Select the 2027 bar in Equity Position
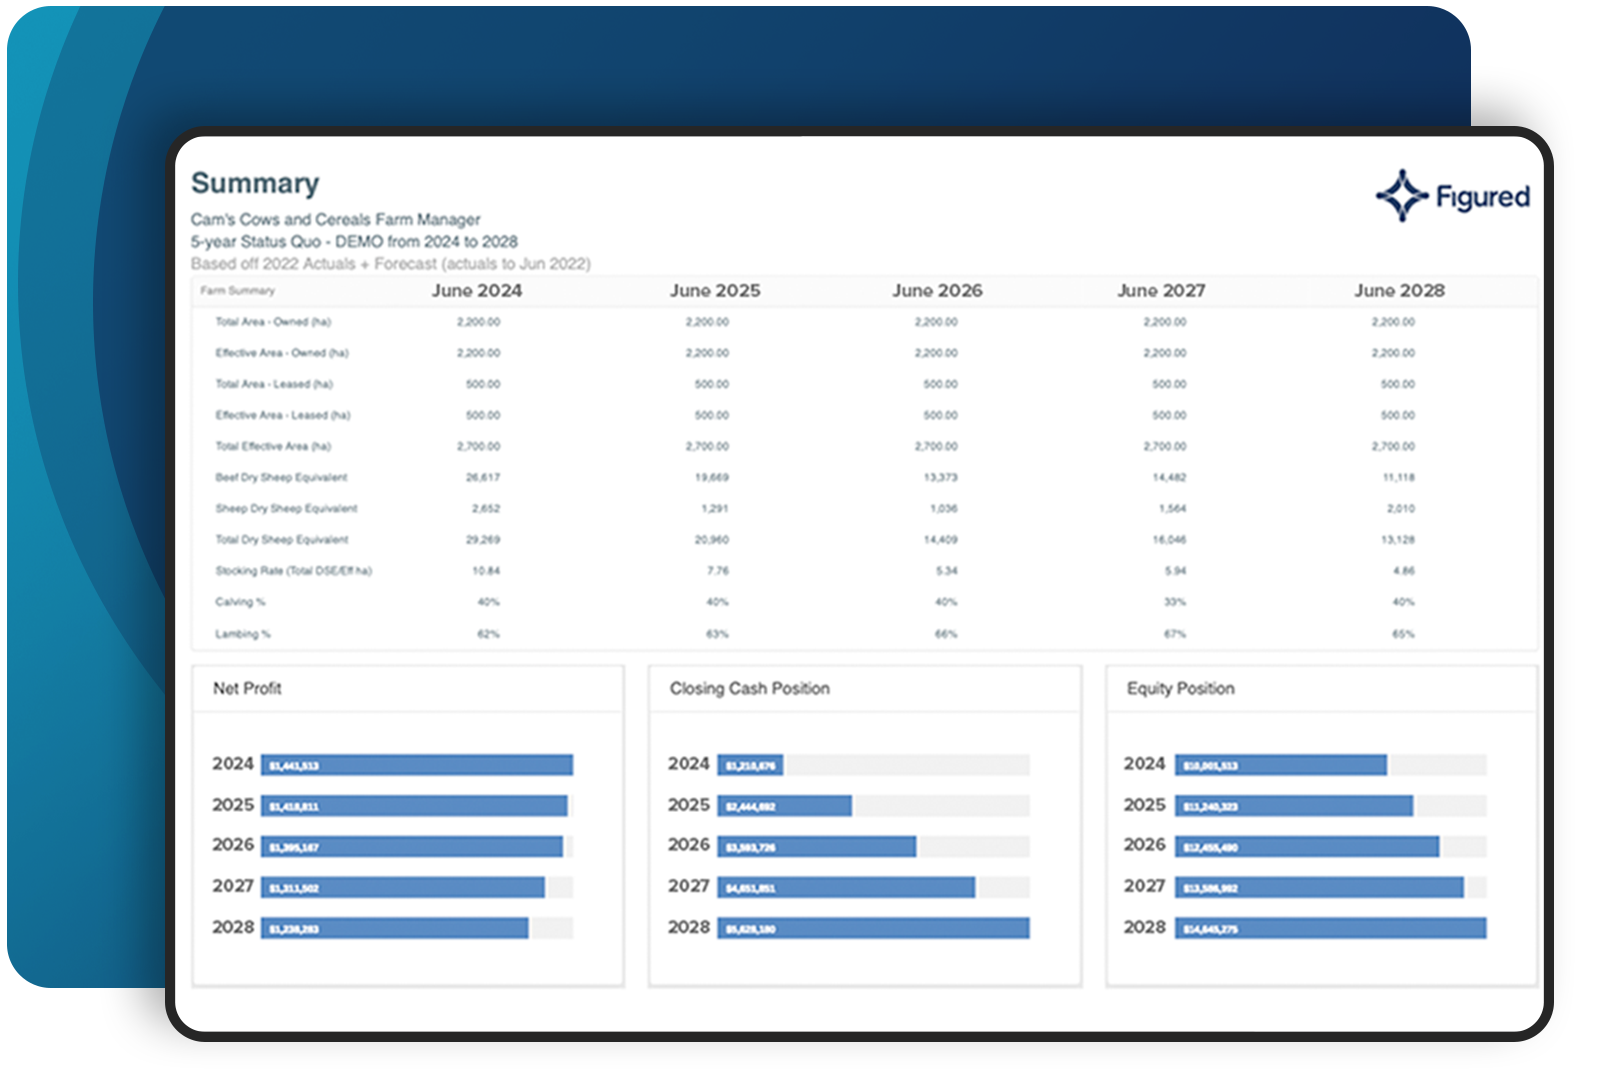This screenshot has height=1080, width=1600. click(1319, 887)
